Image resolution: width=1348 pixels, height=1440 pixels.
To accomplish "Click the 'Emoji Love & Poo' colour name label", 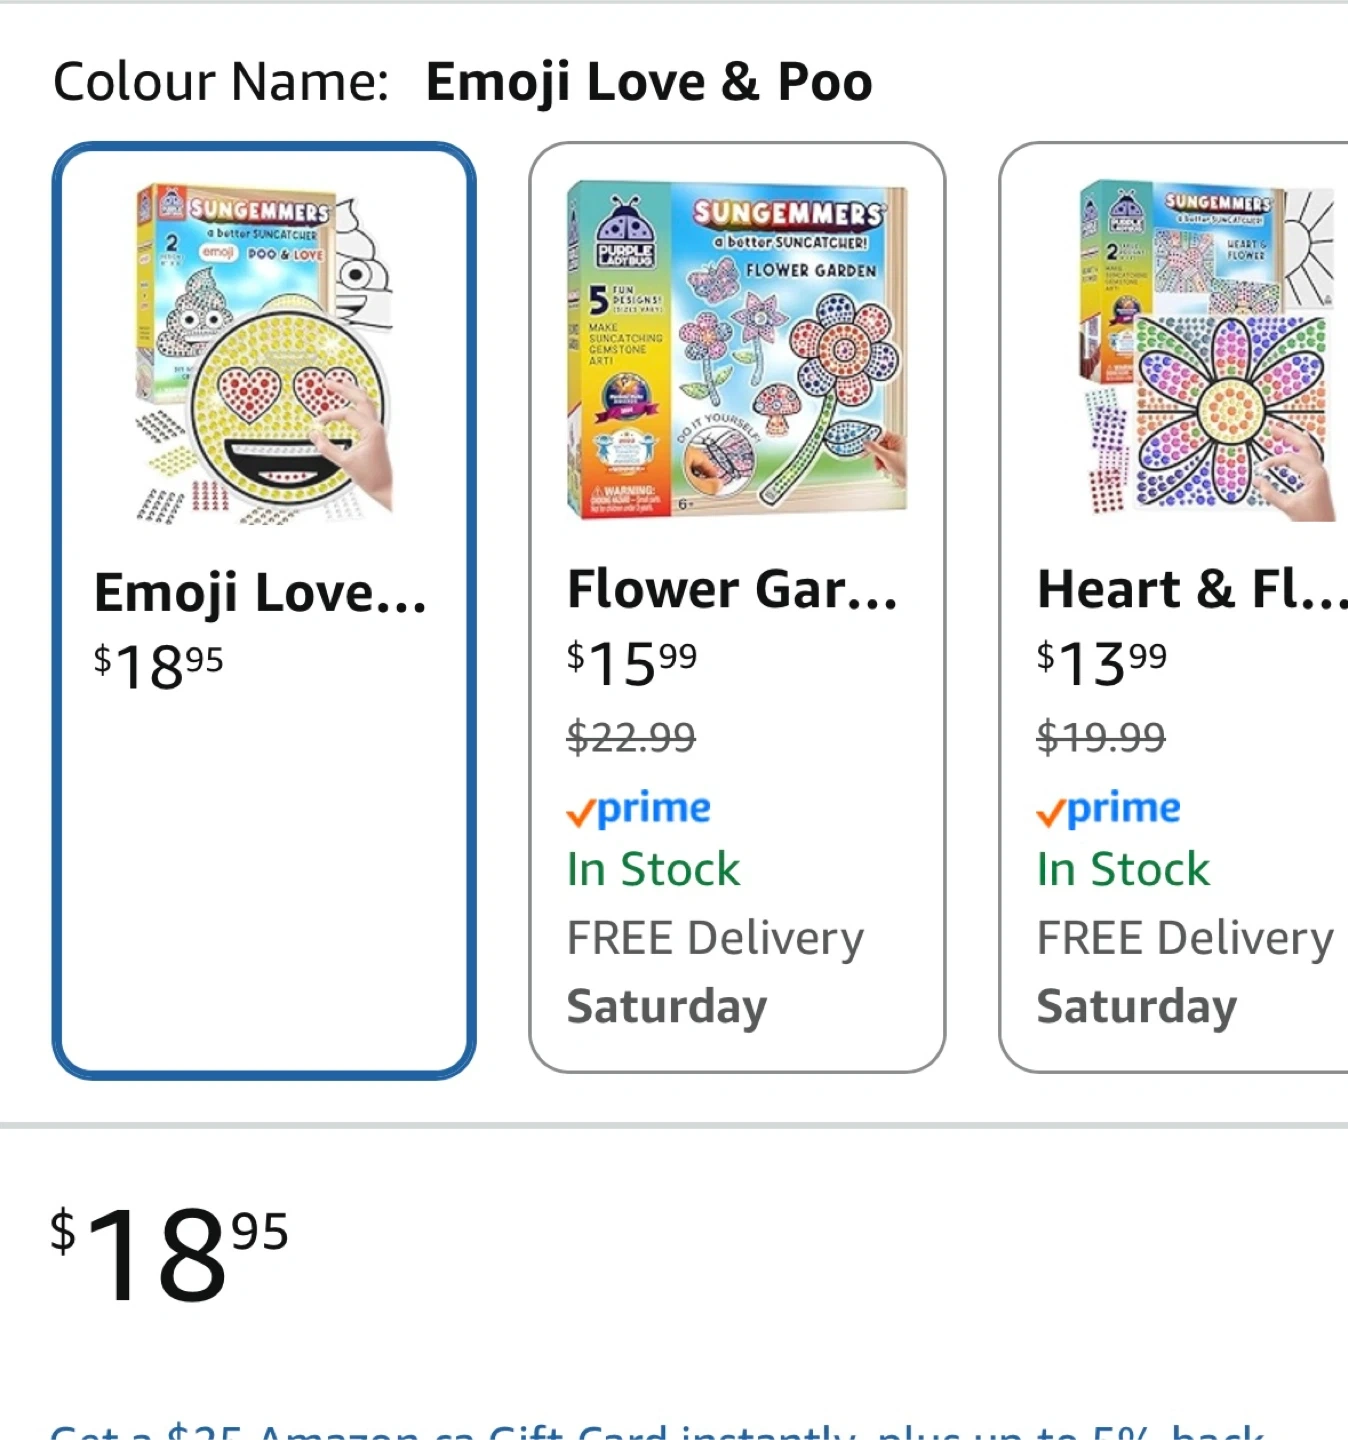I will coord(648,82).
